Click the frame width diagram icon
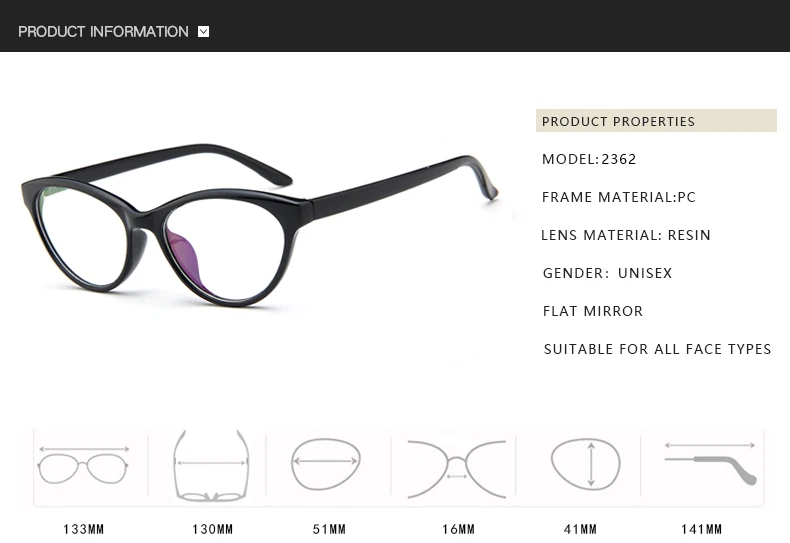Viewport: 790px width, 543px height. 83,464
